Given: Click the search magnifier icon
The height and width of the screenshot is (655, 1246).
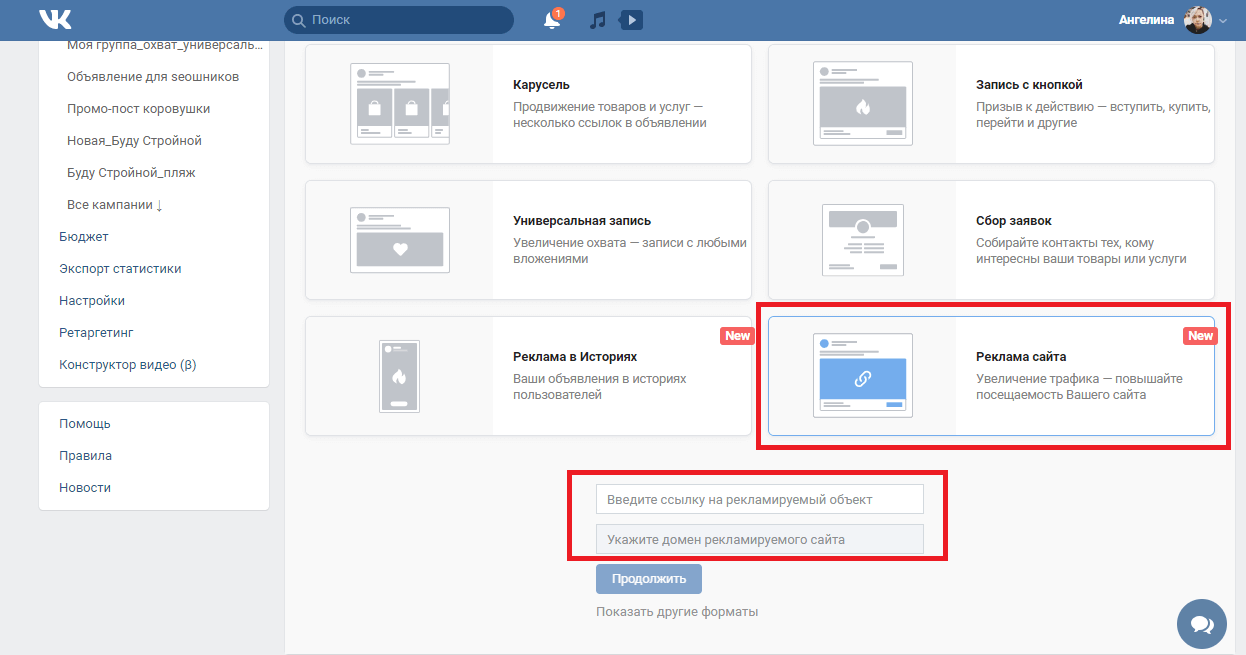Looking at the screenshot, I should click(x=298, y=20).
